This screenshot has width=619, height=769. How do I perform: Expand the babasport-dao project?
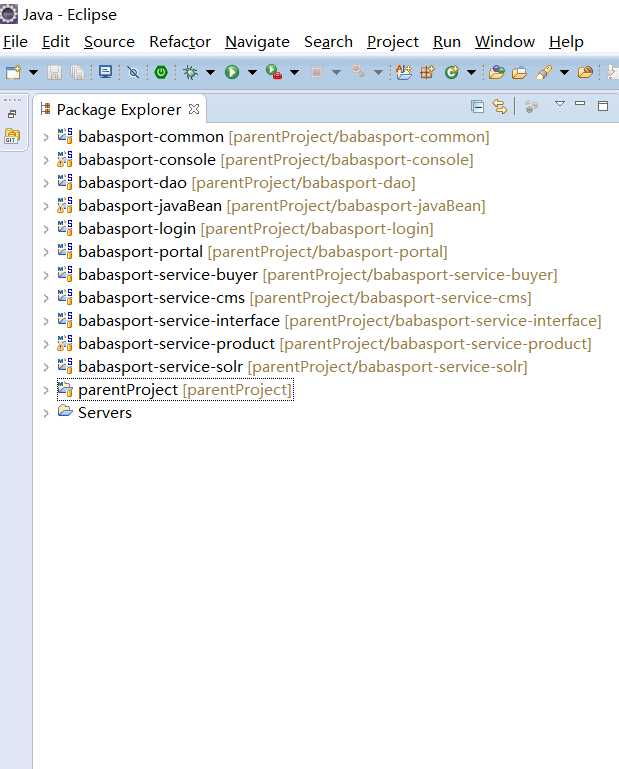click(46, 183)
